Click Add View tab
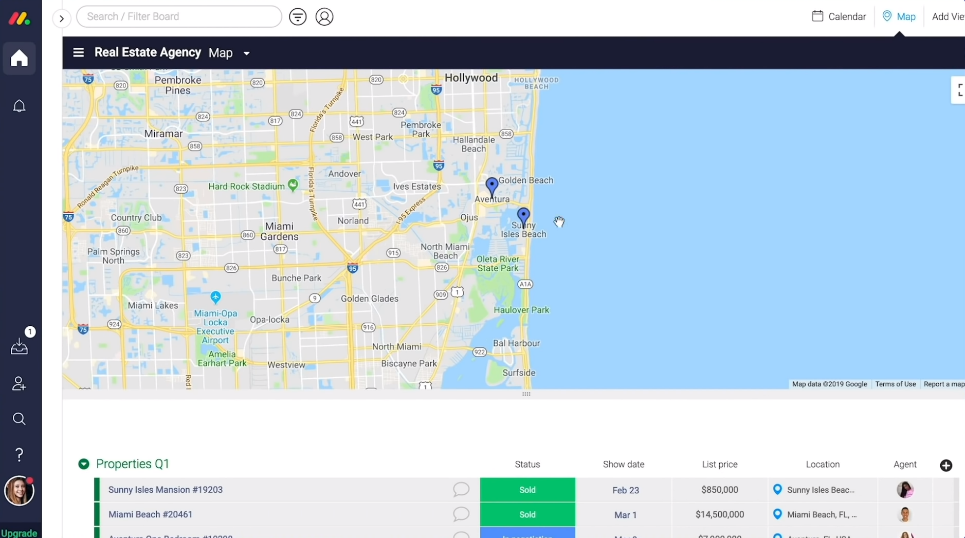 click(948, 17)
